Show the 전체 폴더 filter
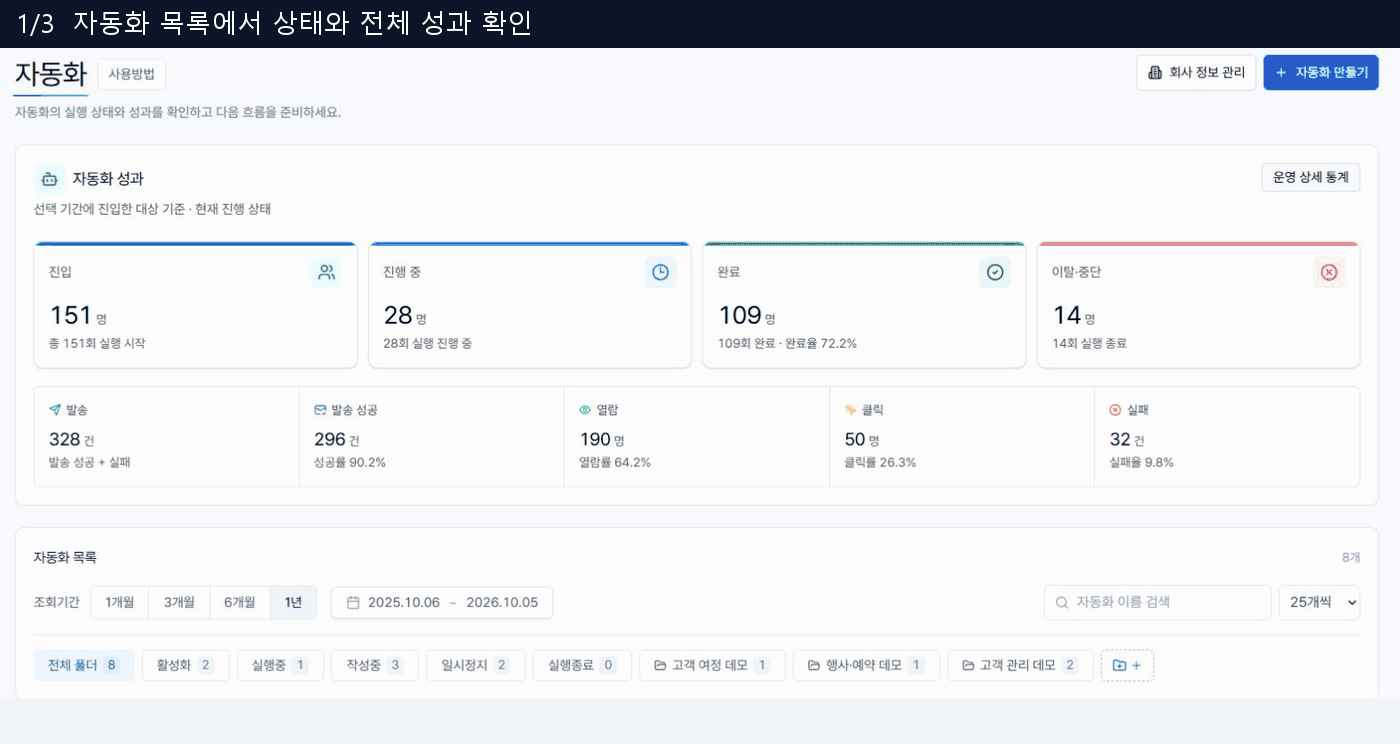 84,665
